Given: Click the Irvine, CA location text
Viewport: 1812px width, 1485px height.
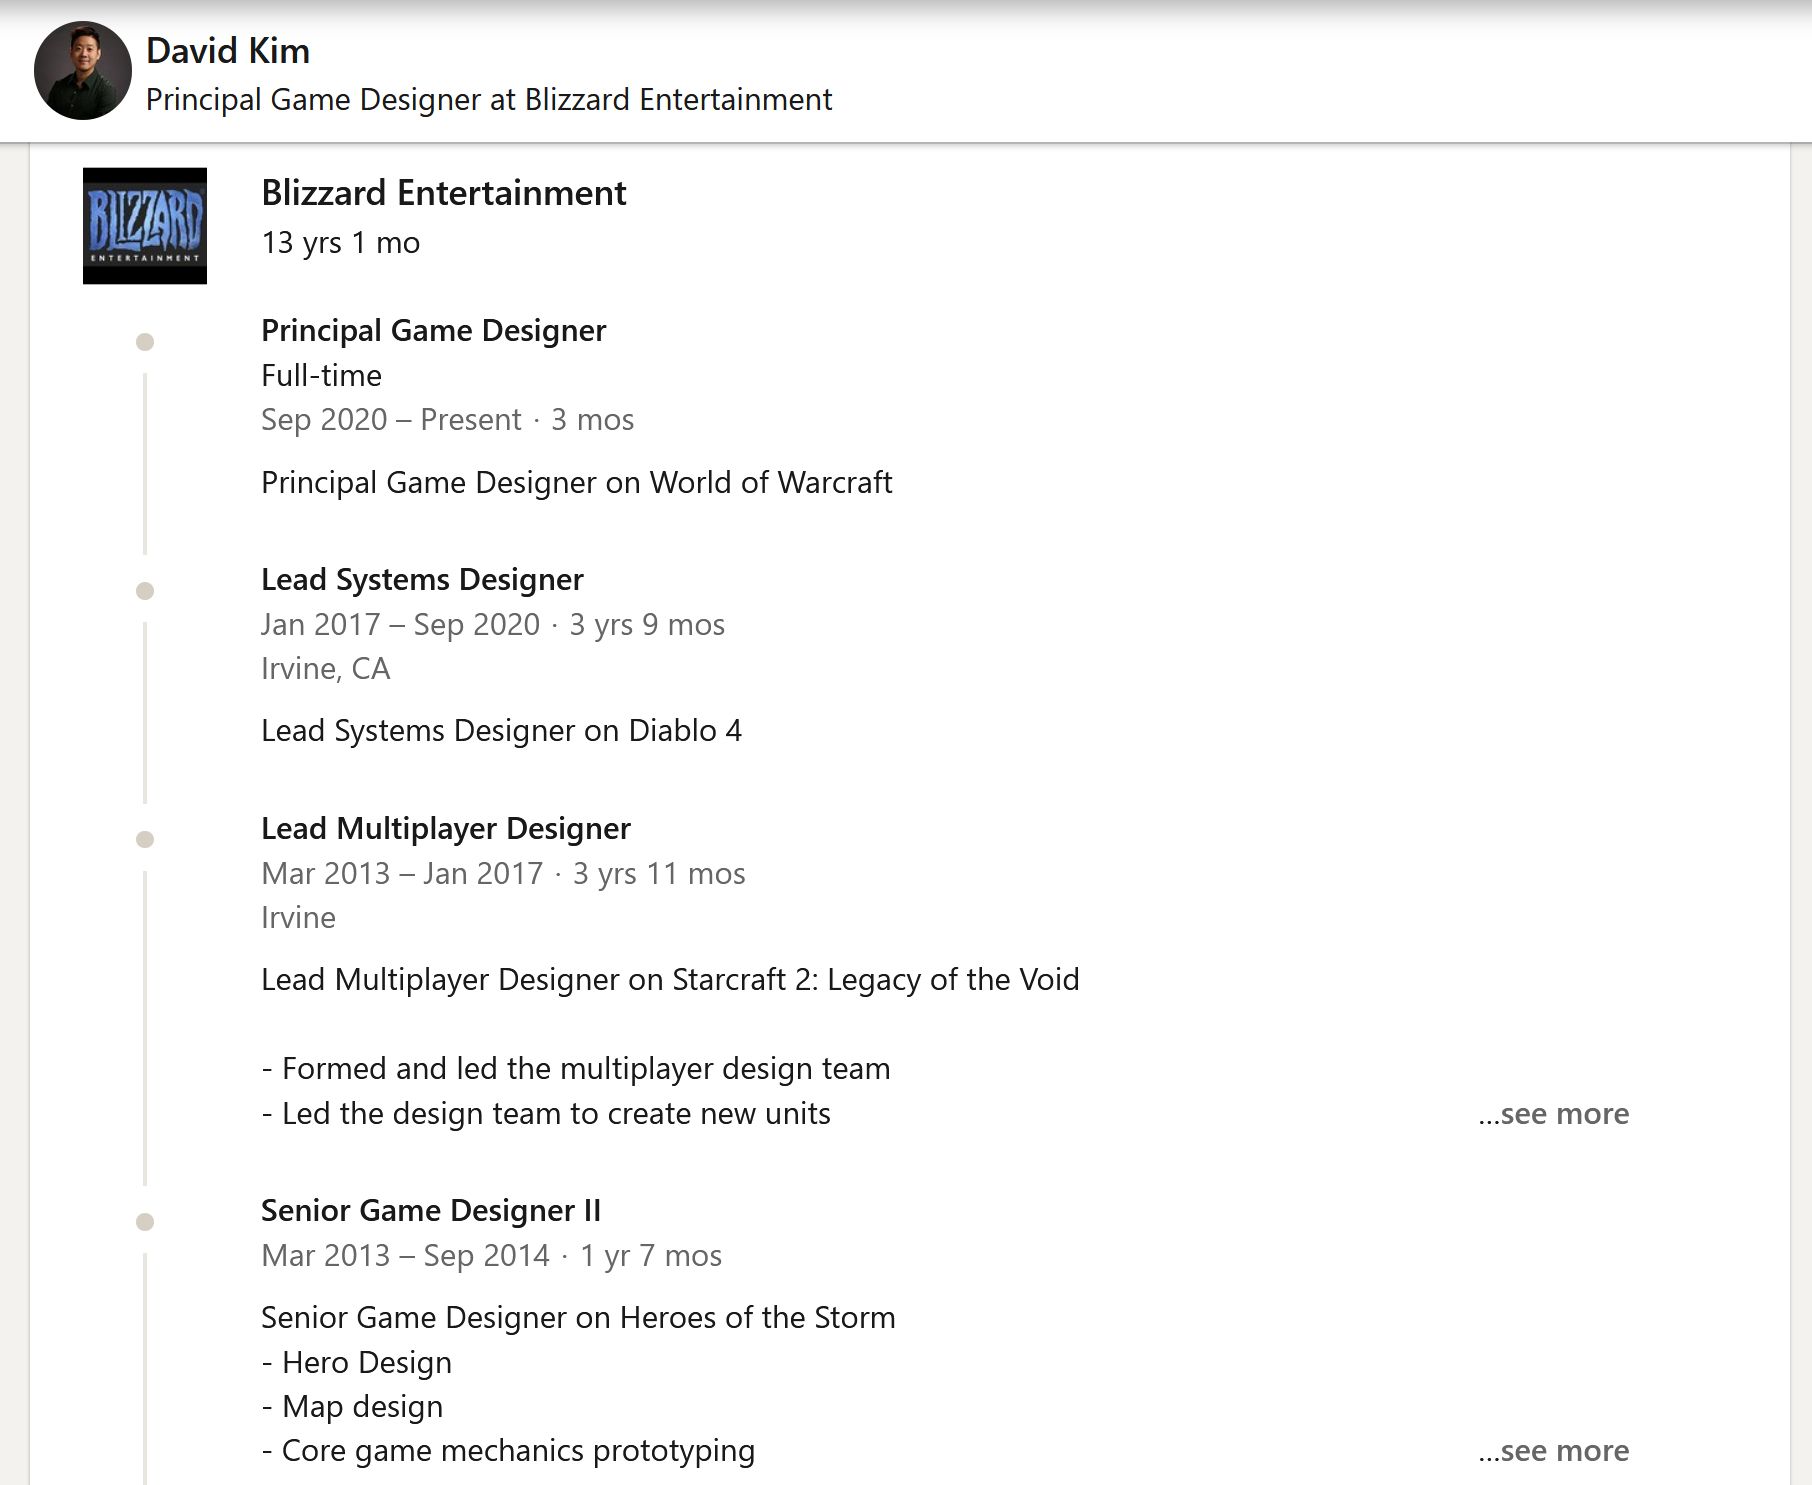Looking at the screenshot, I should click(x=325, y=669).
